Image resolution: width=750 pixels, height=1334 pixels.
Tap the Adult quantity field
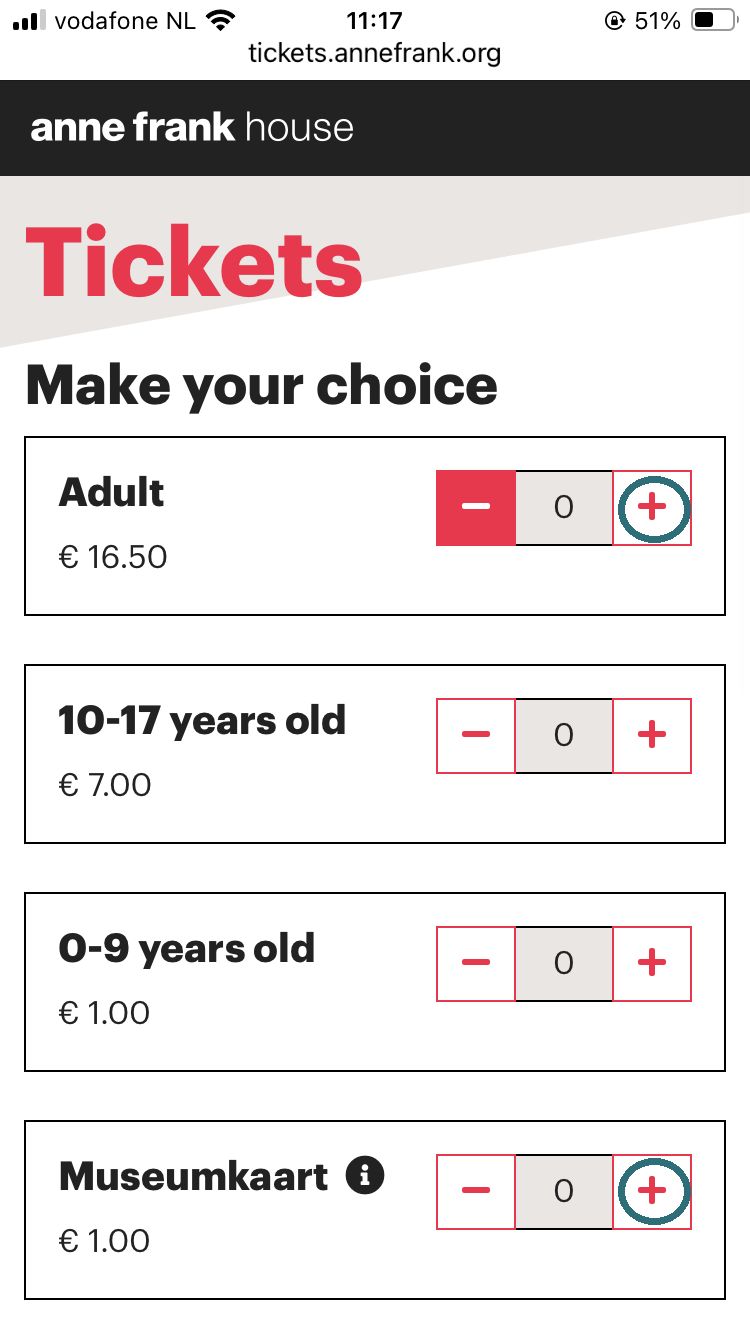pos(564,508)
